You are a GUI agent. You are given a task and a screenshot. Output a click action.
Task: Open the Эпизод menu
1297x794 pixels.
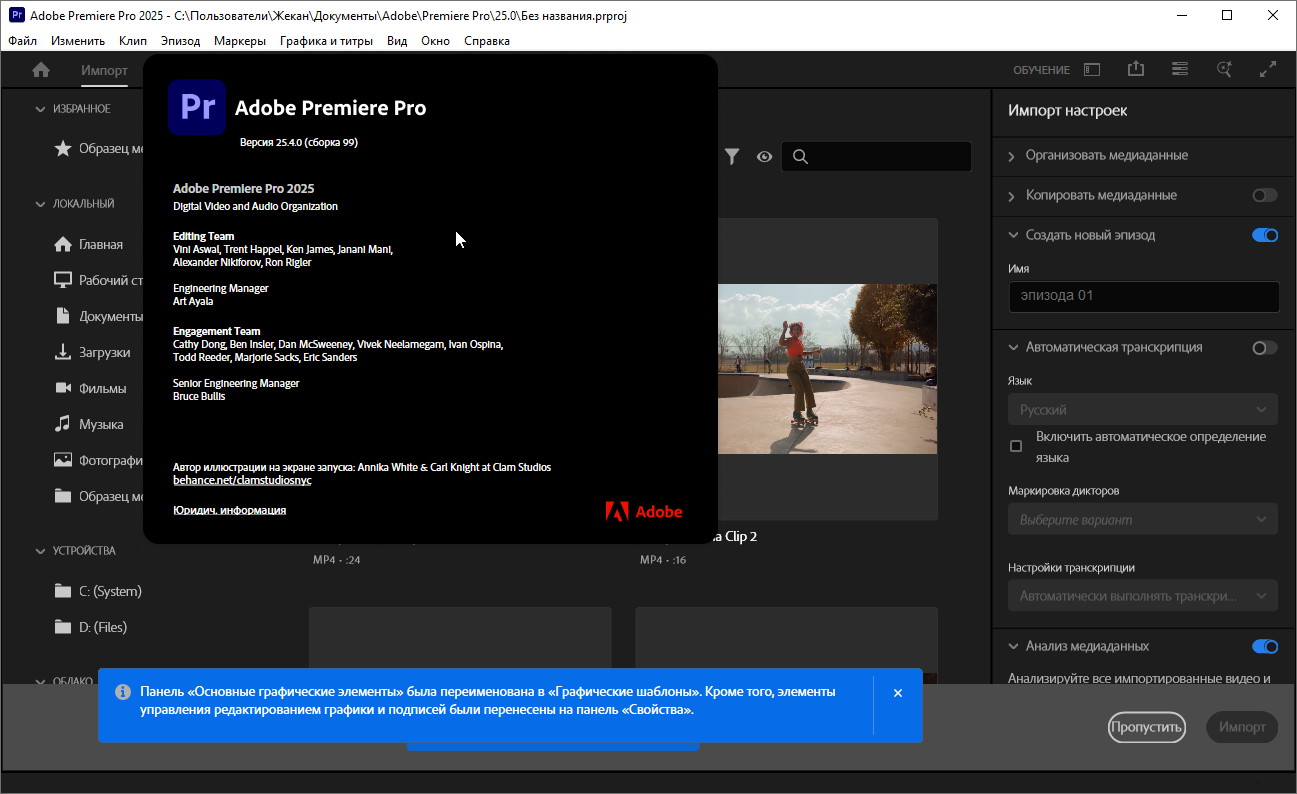[x=180, y=41]
